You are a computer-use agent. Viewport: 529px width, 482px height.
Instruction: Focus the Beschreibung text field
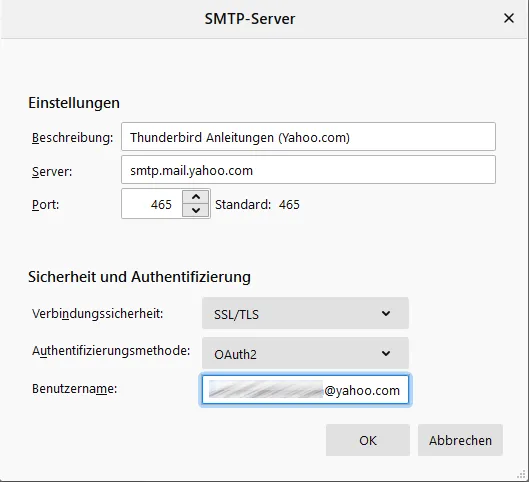(308, 137)
